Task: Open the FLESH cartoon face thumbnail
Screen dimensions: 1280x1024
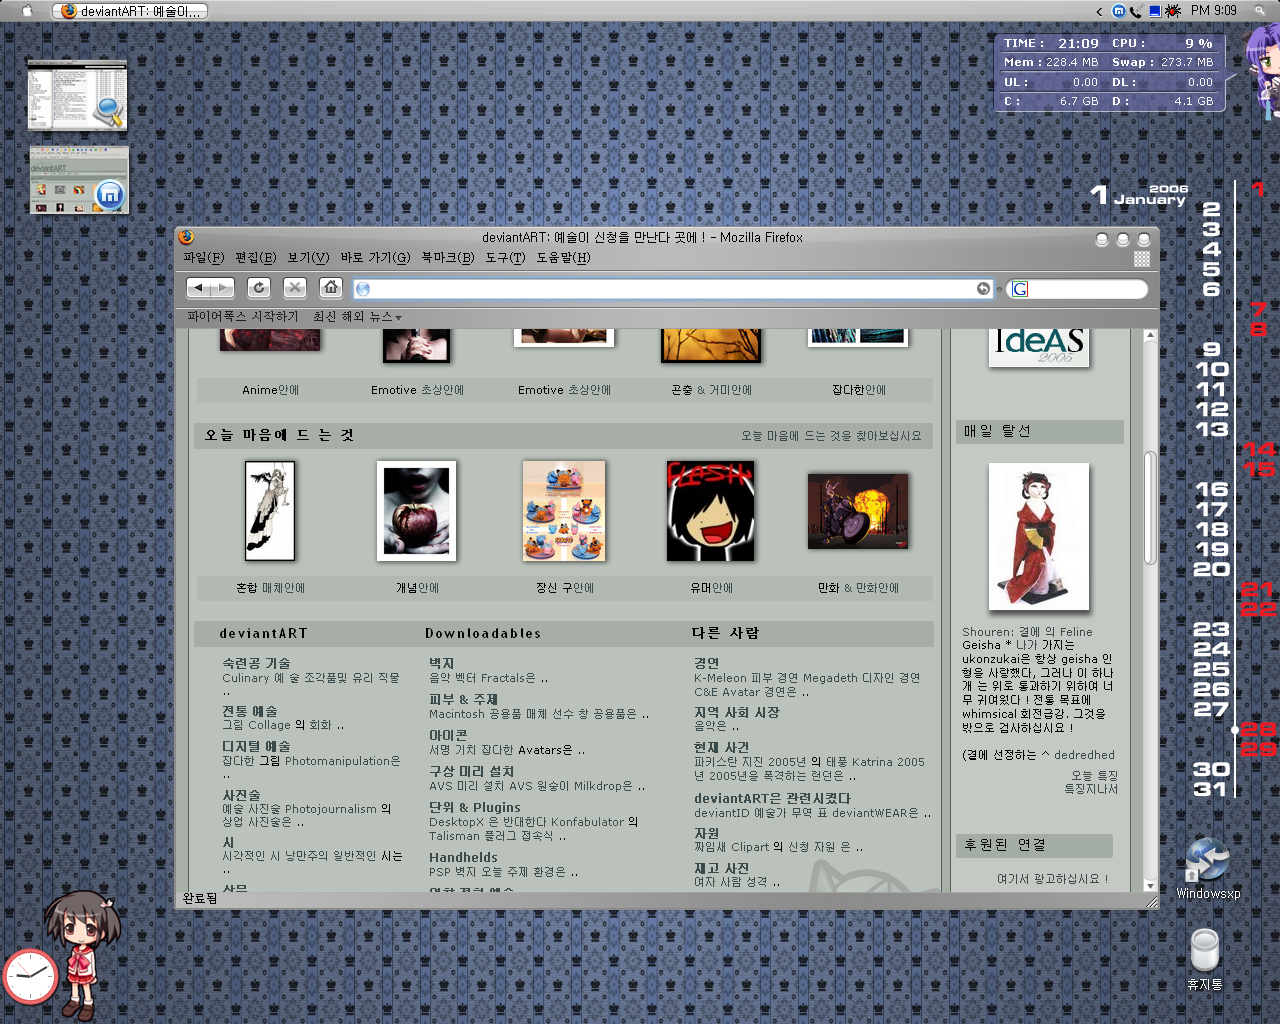Action: click(711, 511)
